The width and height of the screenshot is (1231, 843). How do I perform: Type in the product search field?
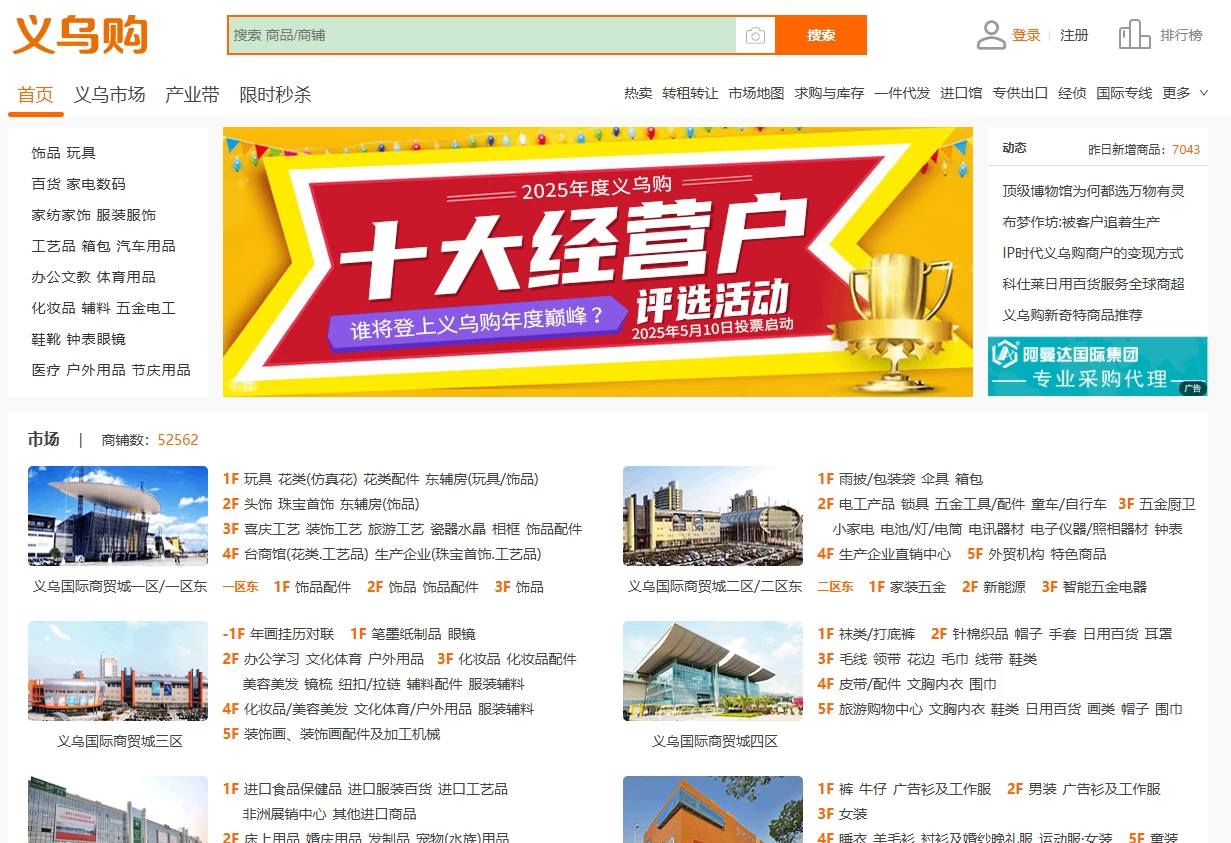pos(480,36)
